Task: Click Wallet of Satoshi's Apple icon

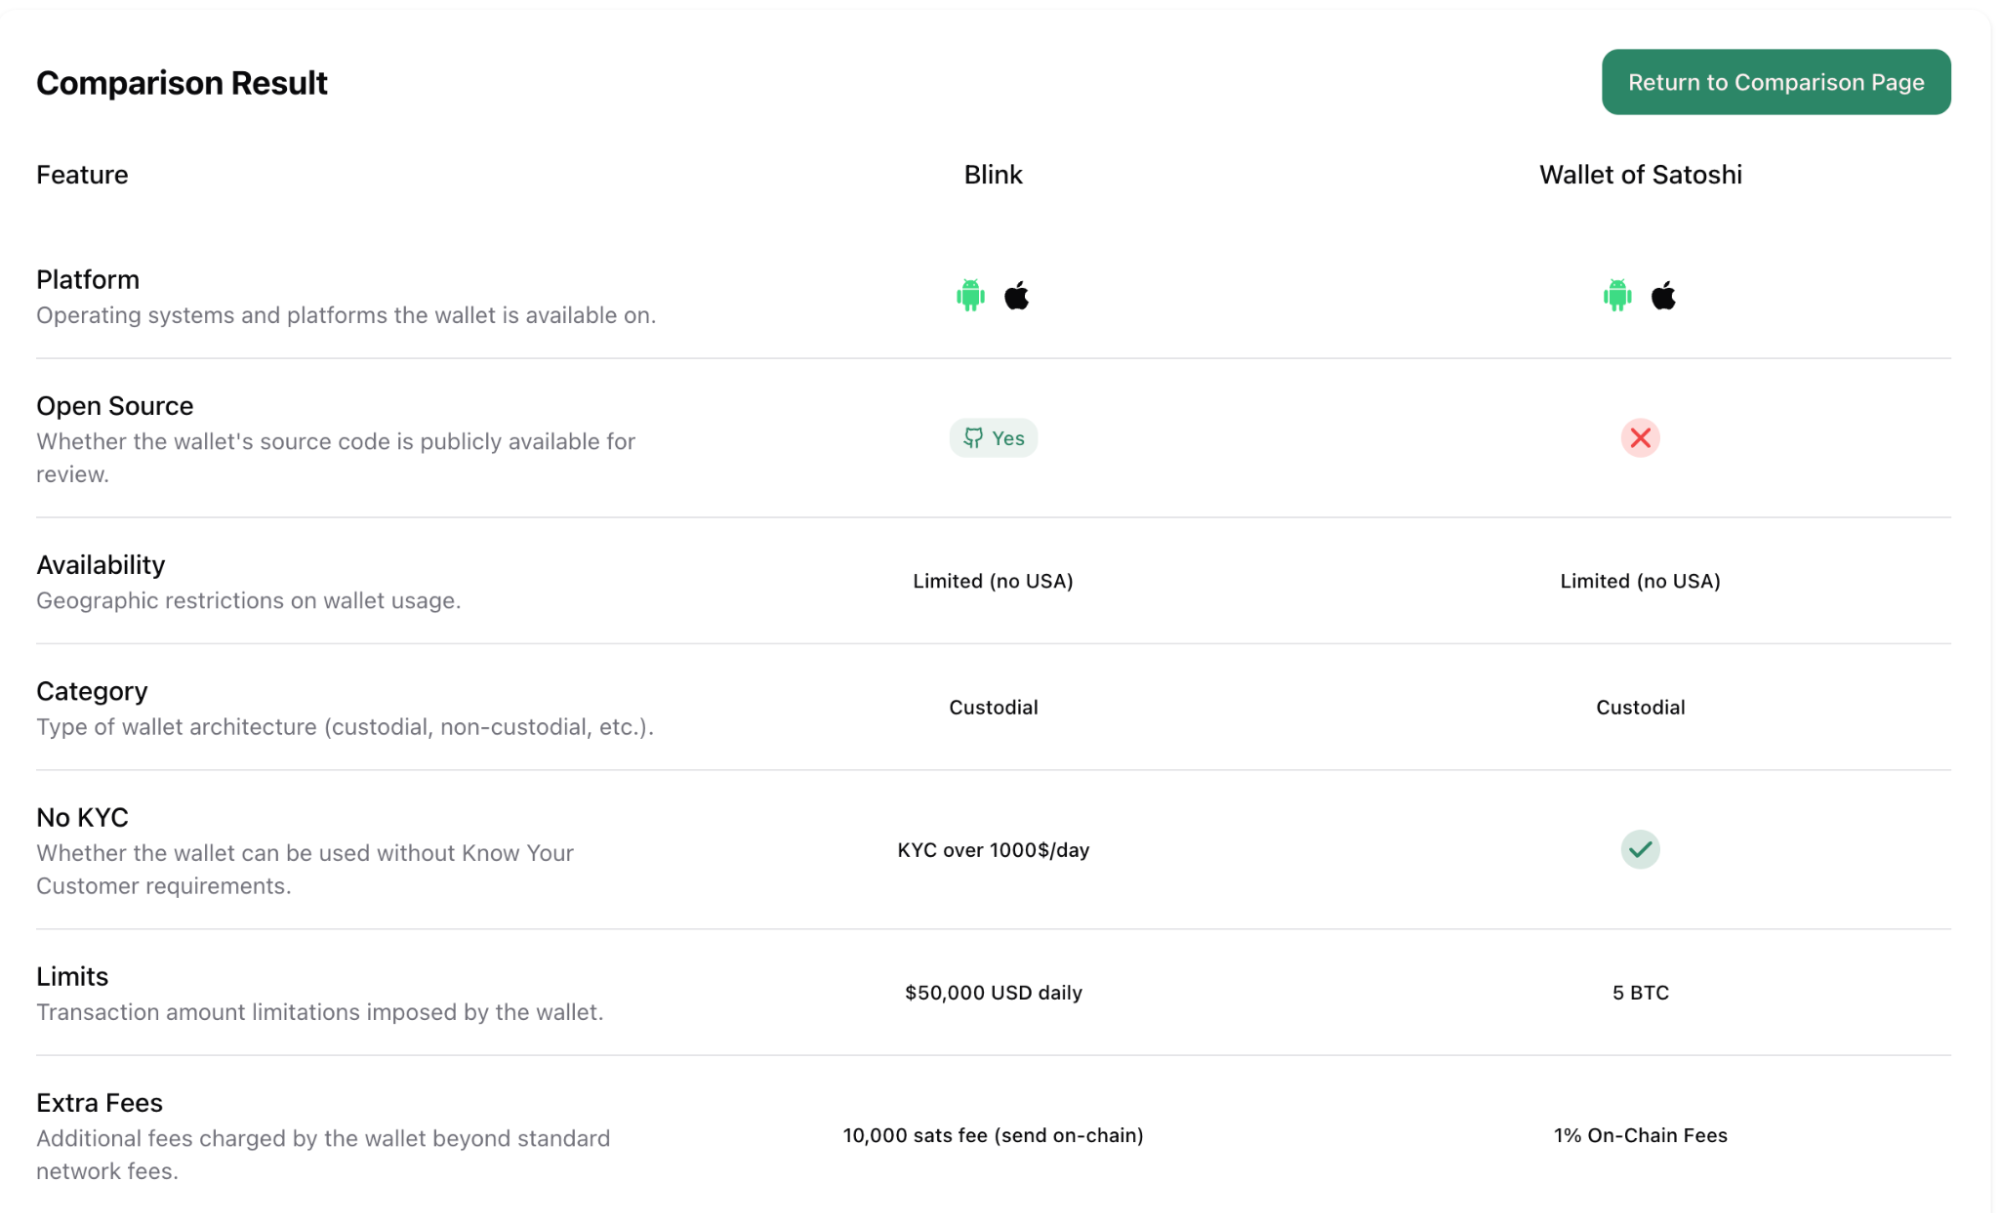Action: point(1663,296)
